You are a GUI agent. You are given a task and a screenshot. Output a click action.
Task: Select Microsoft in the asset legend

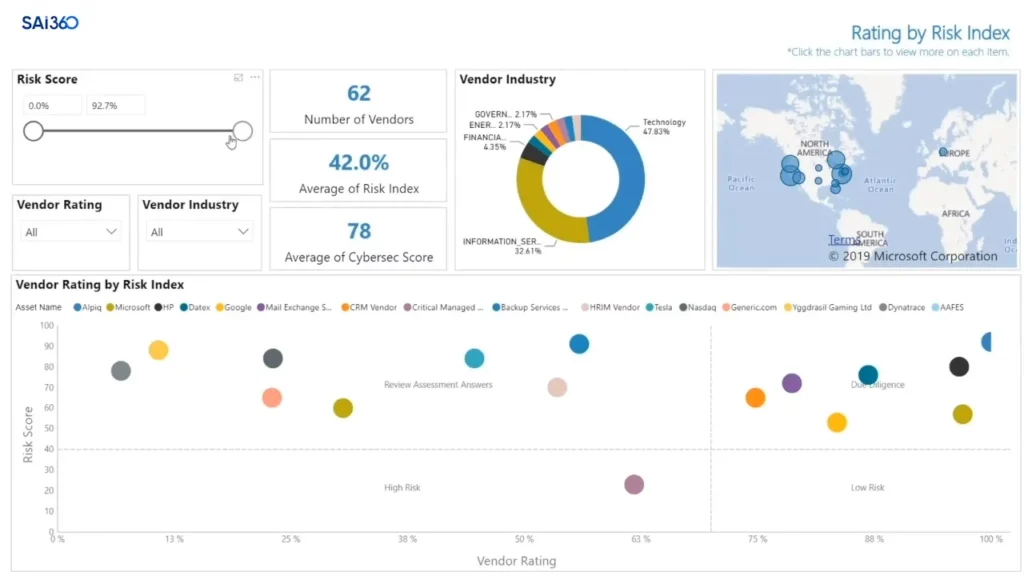pos(128,307)
